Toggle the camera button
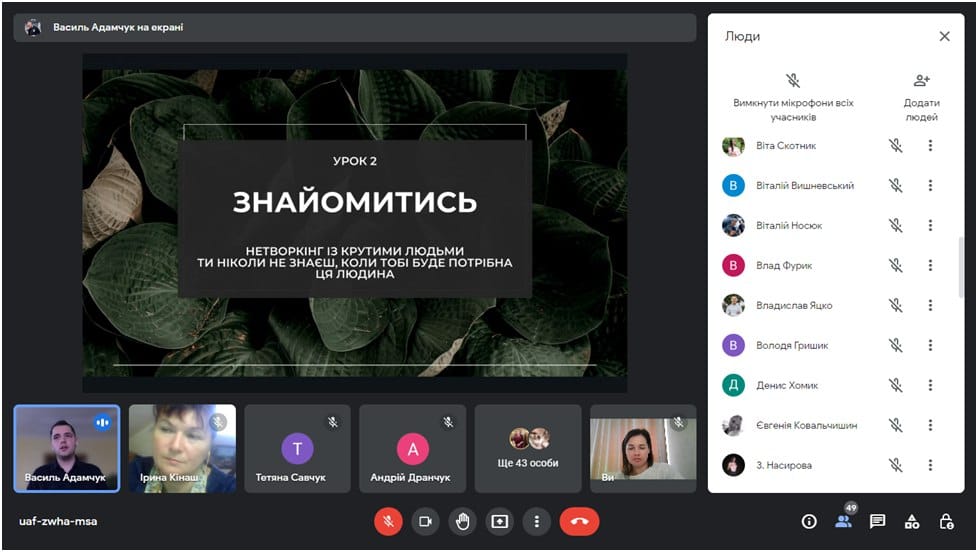 tap(425, 521)
